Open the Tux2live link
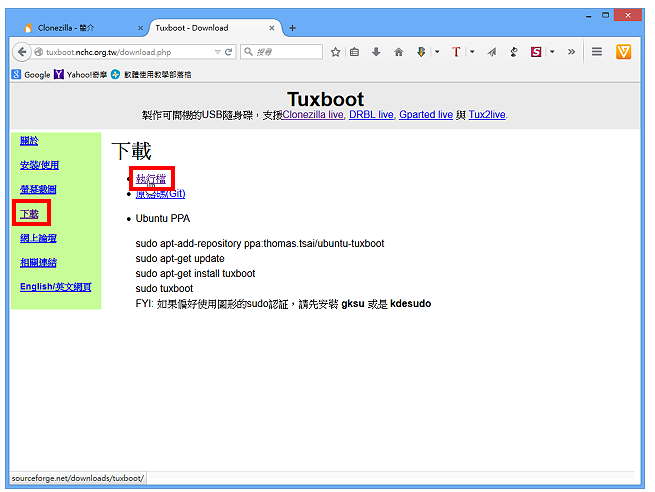The height and width of the screenshot is (492, 655). 487,114
